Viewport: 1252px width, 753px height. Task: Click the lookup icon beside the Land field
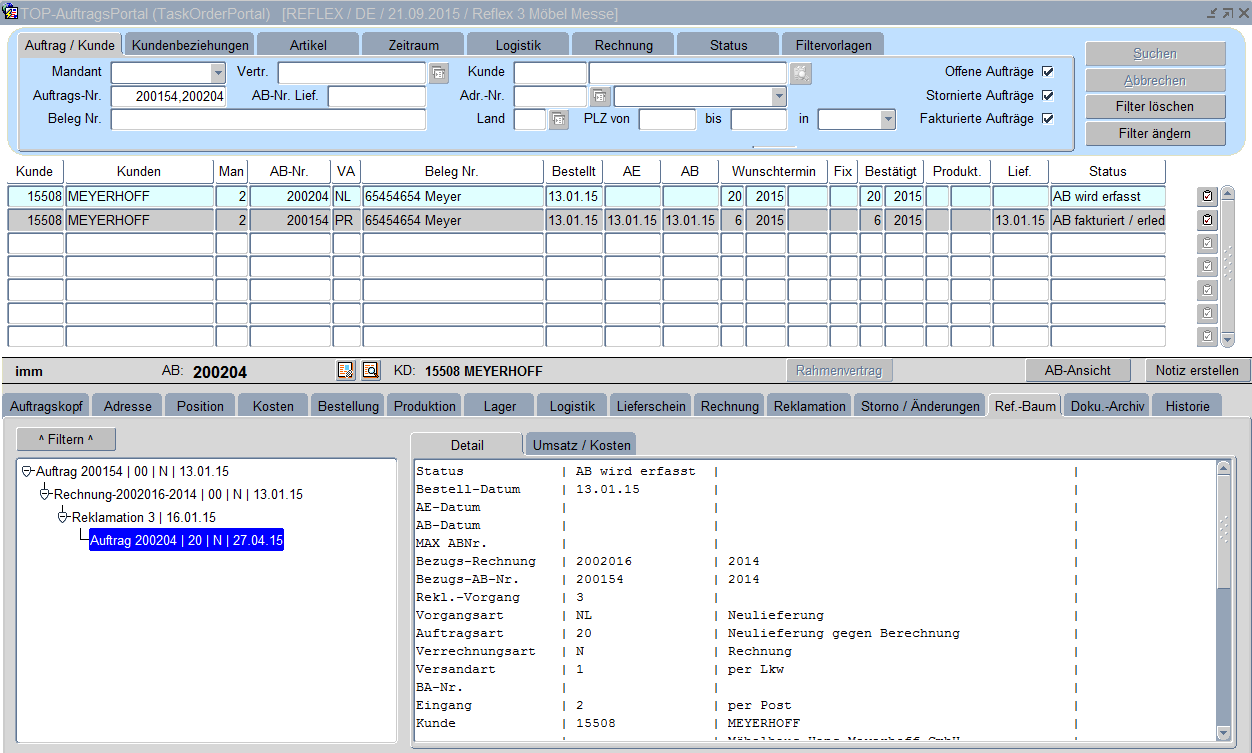(x=558, y=120)
